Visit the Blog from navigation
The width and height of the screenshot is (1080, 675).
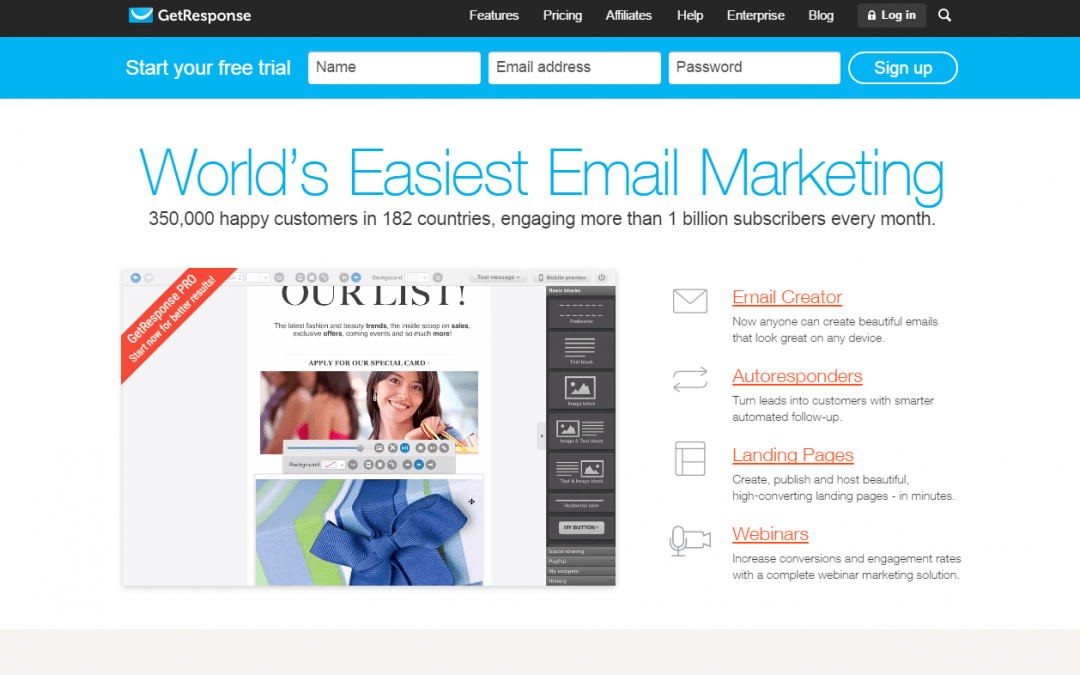[820, 15]
